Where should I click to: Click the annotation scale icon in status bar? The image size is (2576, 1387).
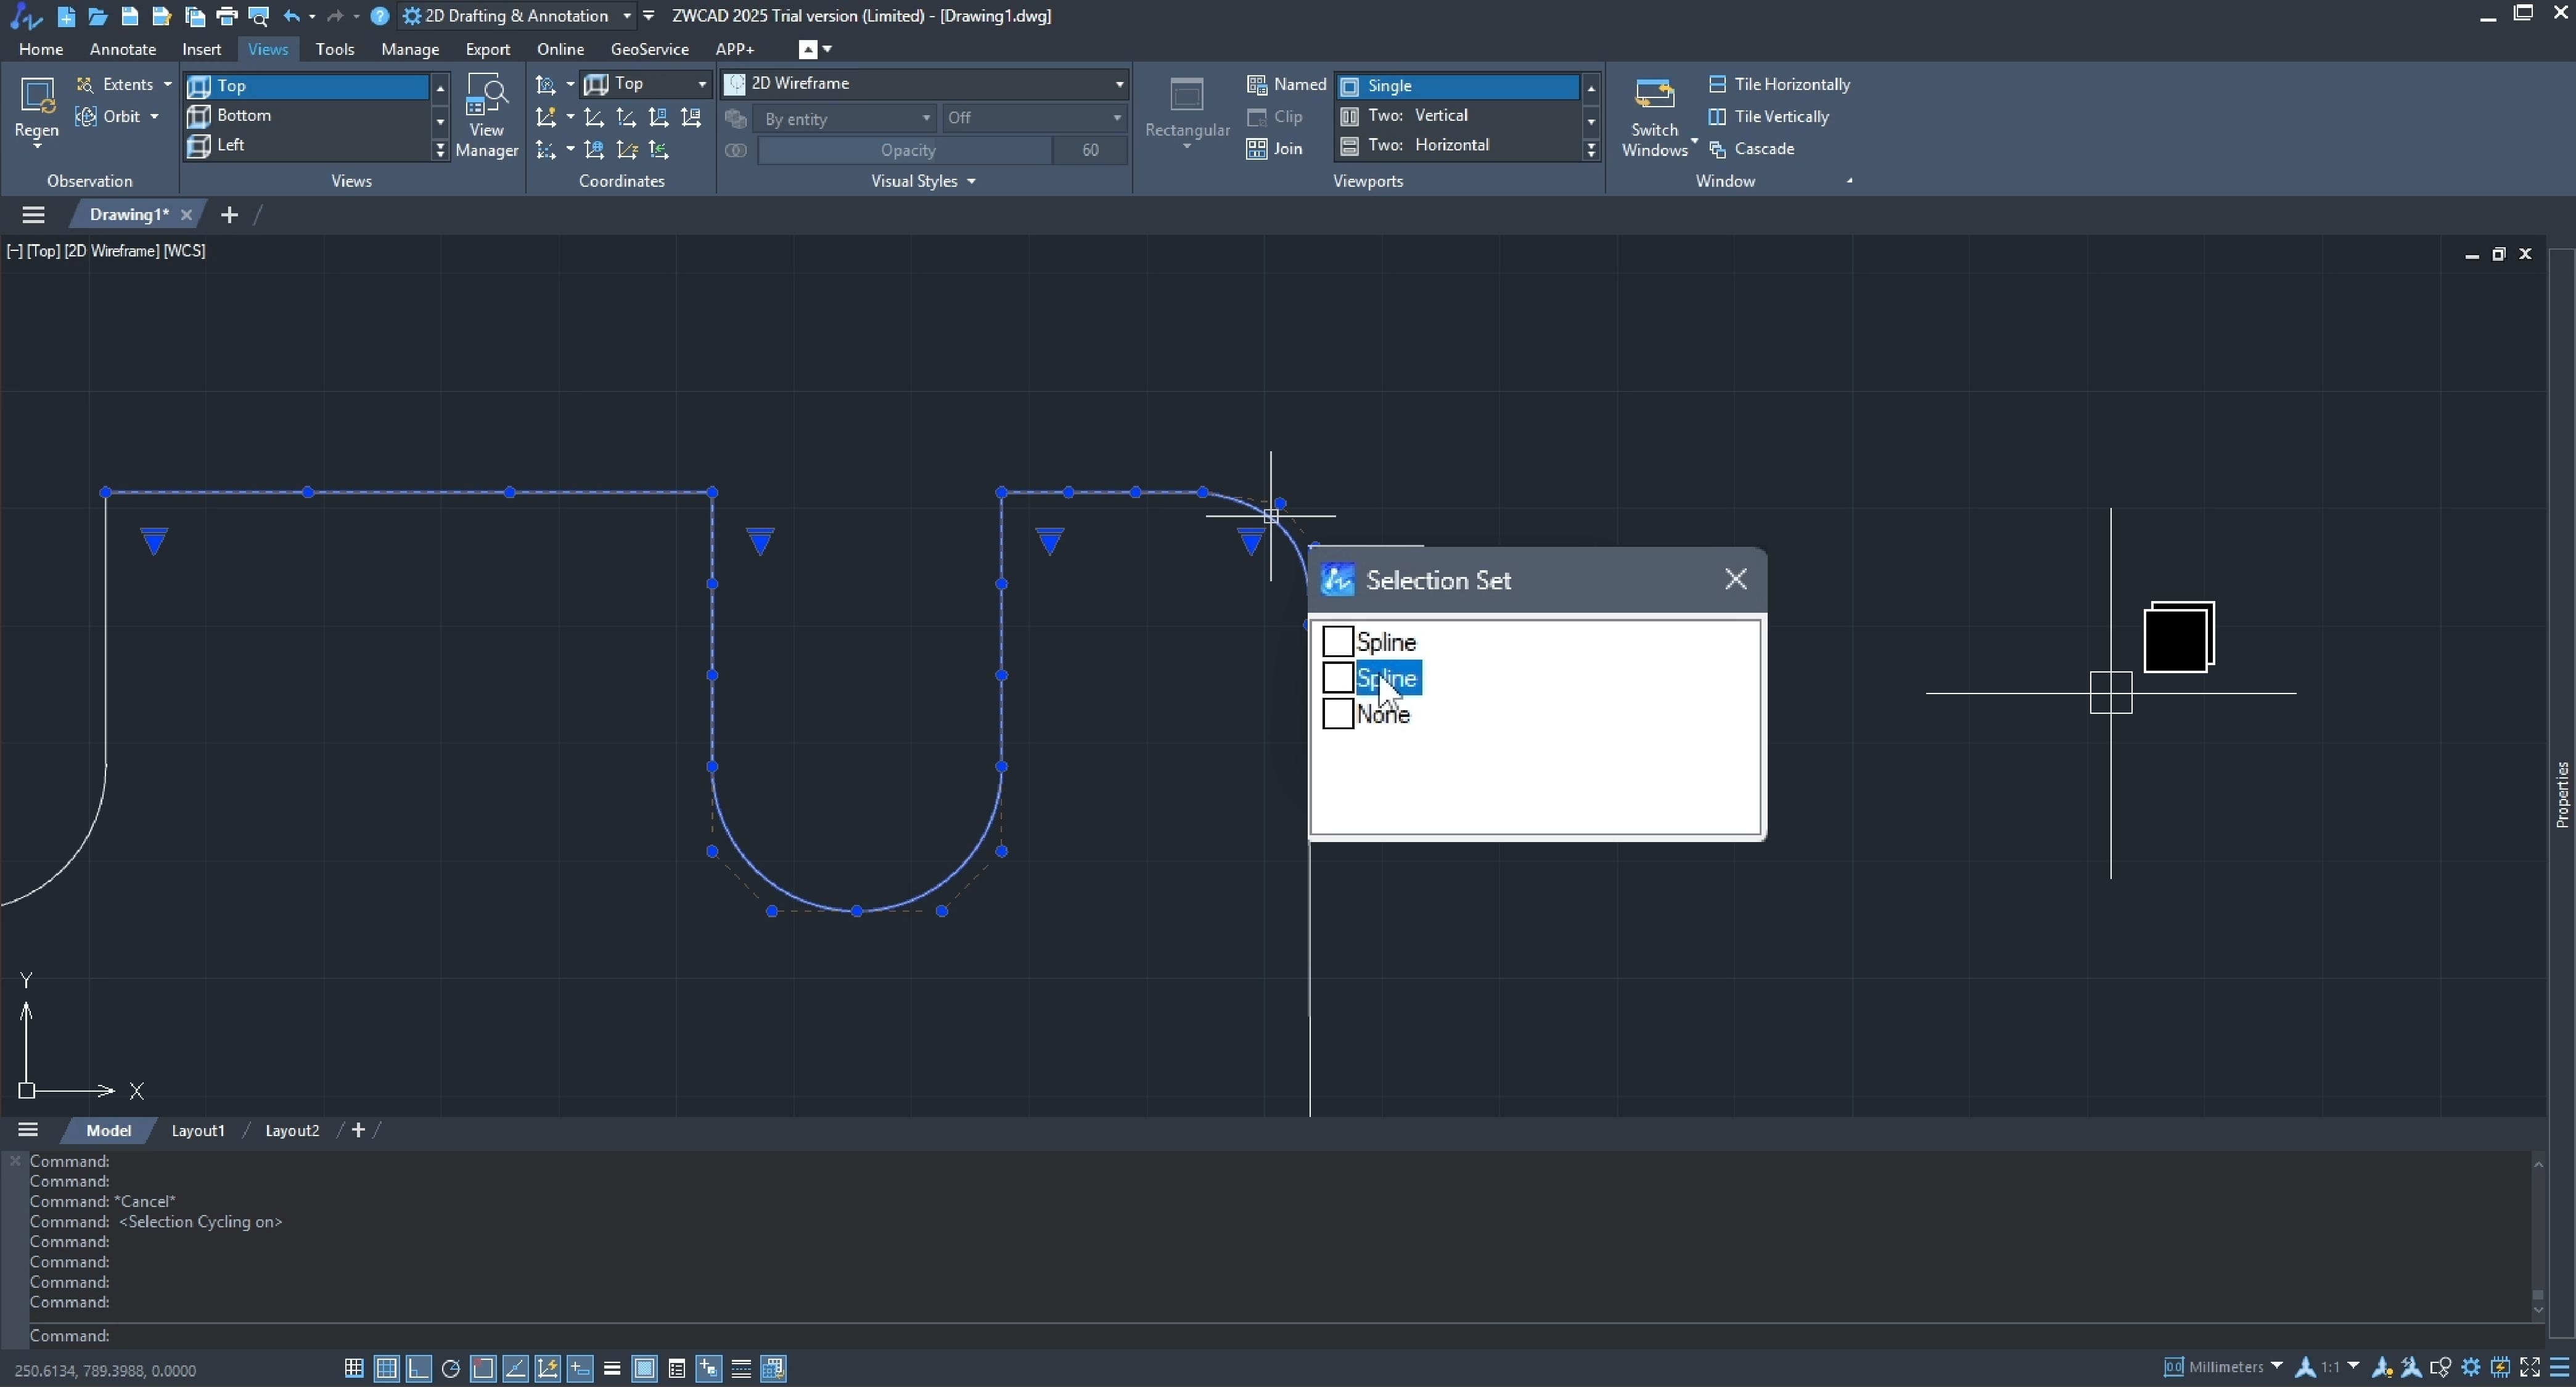2305,1367
